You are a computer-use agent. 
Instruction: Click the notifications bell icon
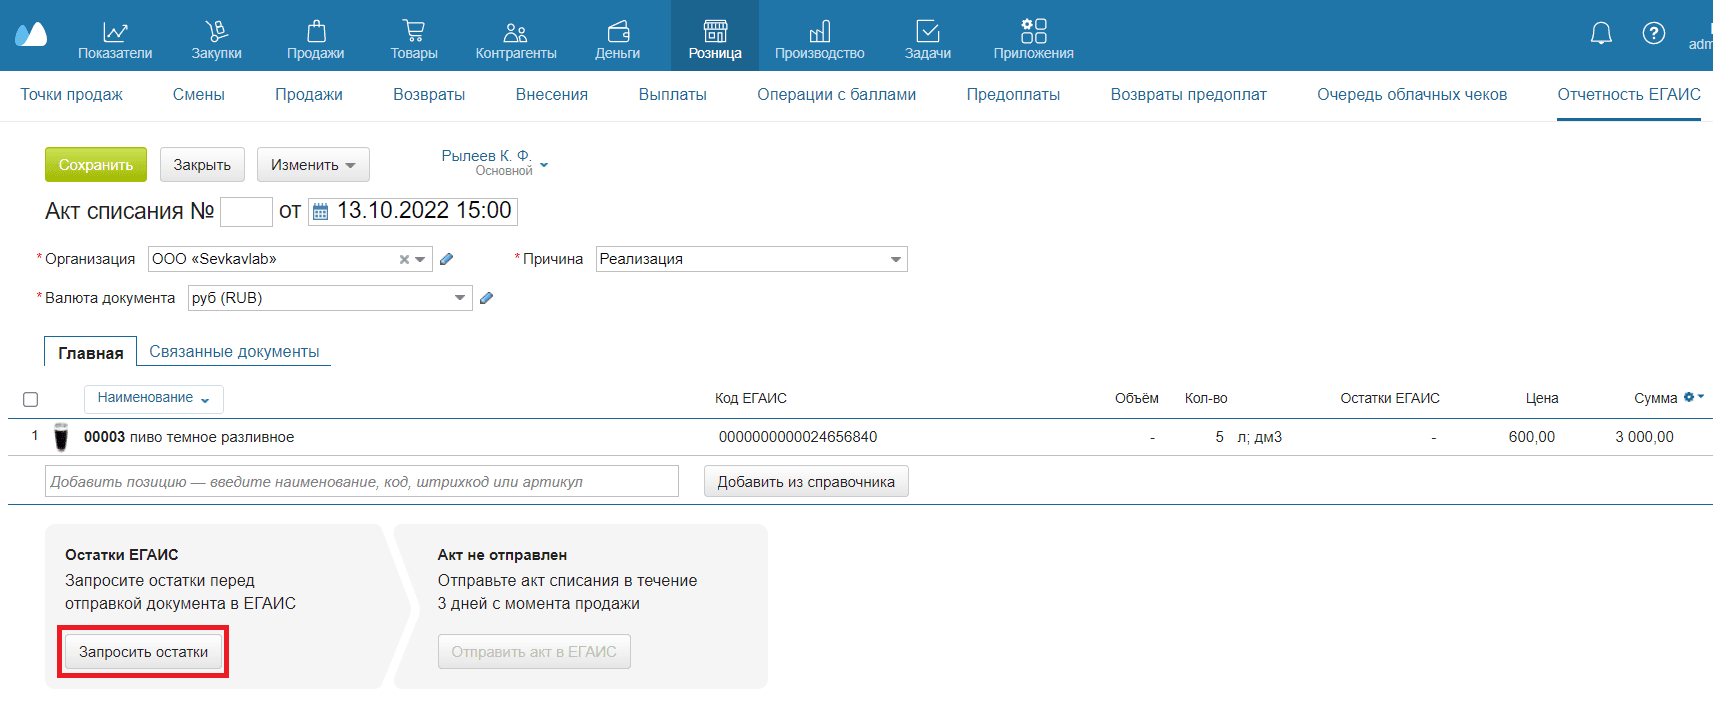coord(1601,34)
